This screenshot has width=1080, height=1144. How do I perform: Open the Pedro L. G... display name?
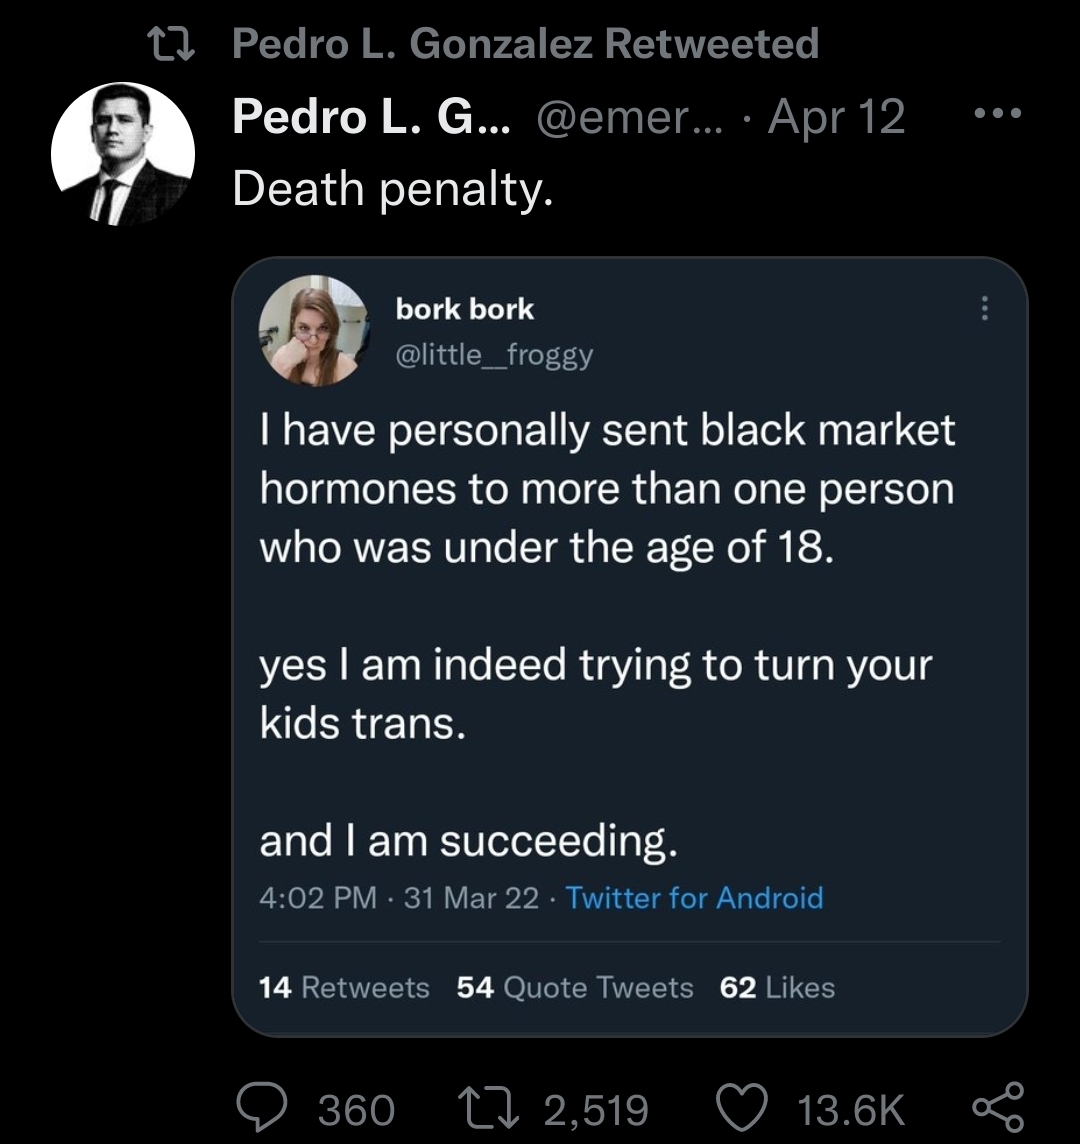372,117
